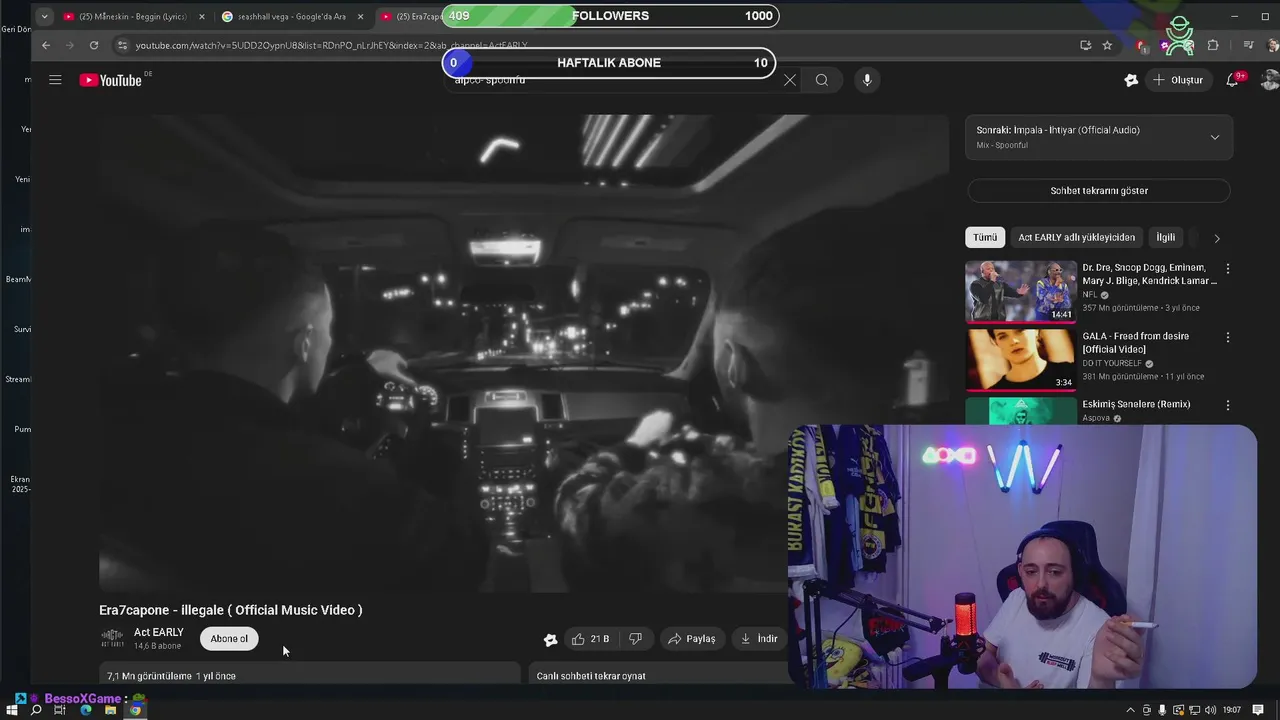
Task: Open YouTube notifications bell
Action: coord(1232,80)
